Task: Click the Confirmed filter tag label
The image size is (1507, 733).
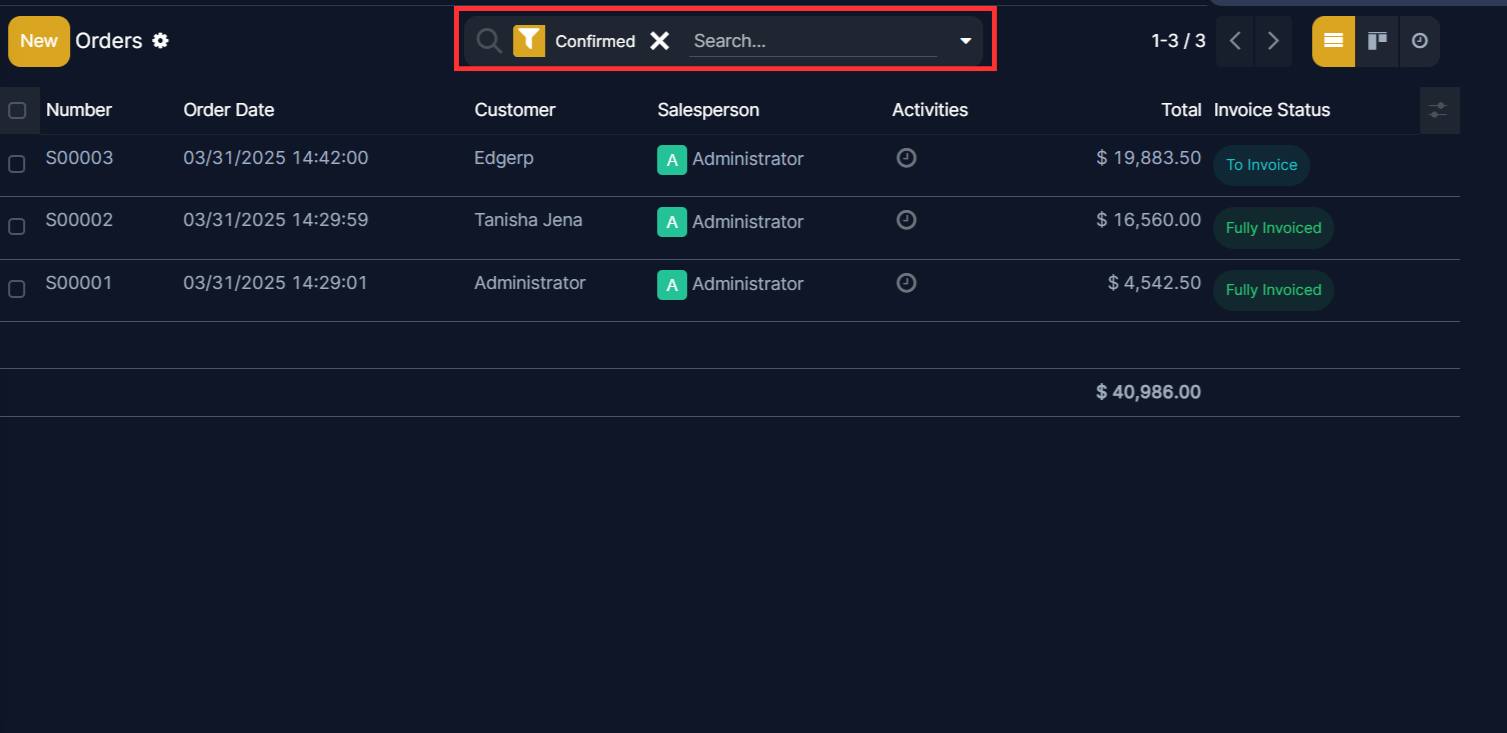Action: [x=595, y=41]
